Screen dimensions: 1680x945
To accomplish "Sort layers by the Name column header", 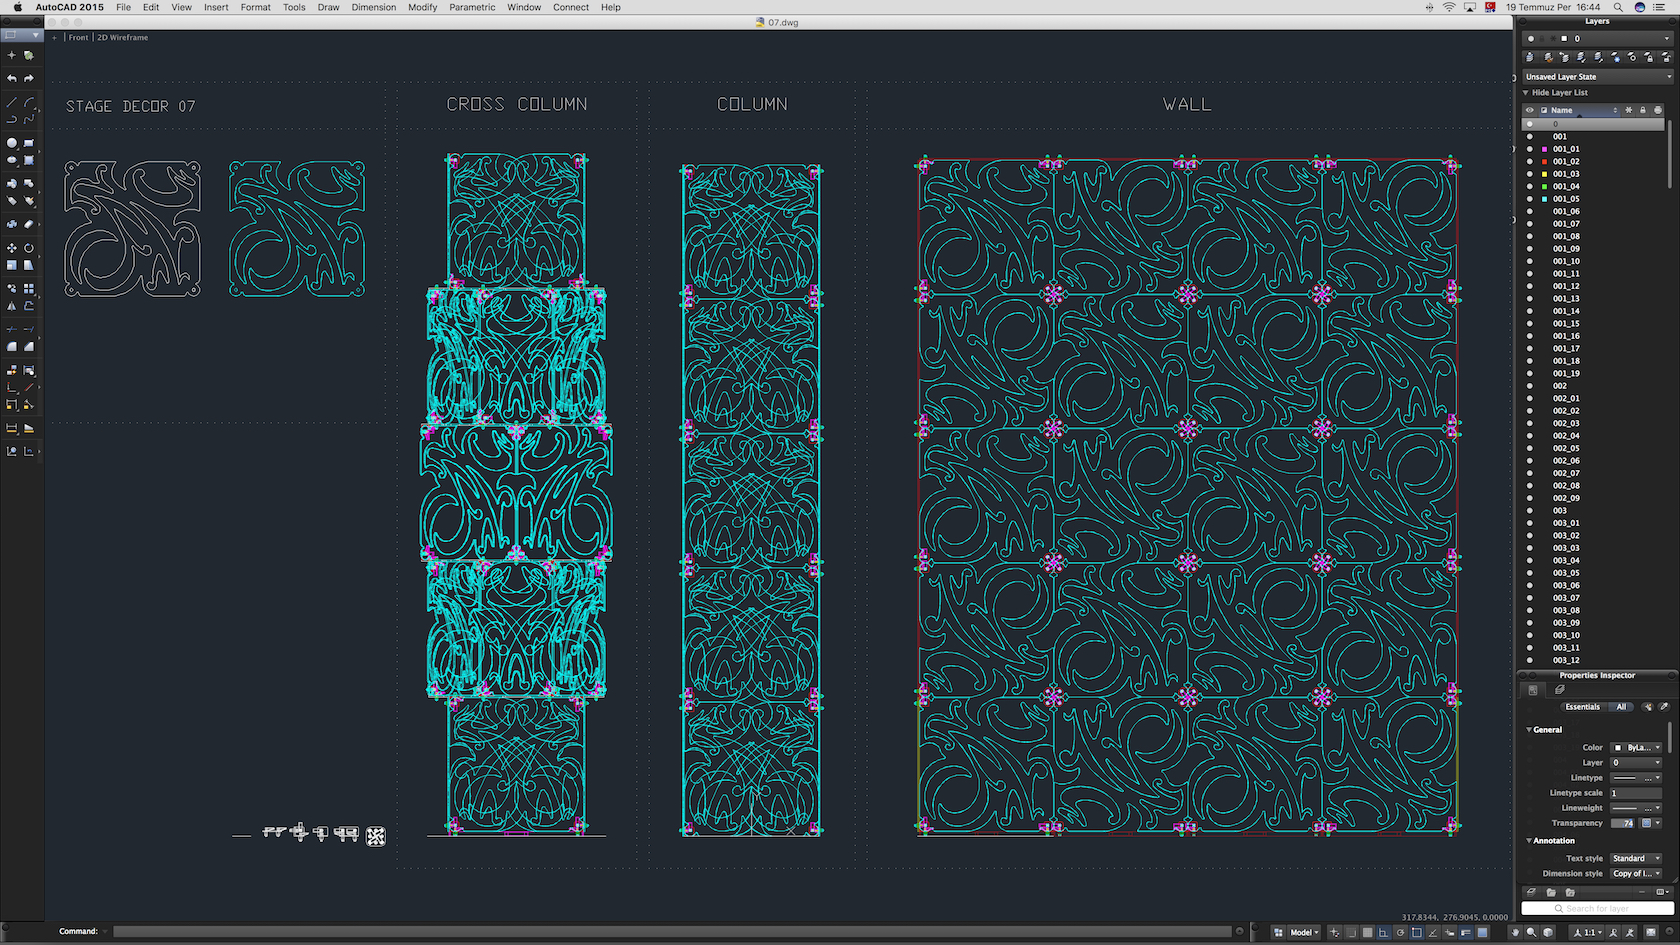I will [x=1580, y=110].
